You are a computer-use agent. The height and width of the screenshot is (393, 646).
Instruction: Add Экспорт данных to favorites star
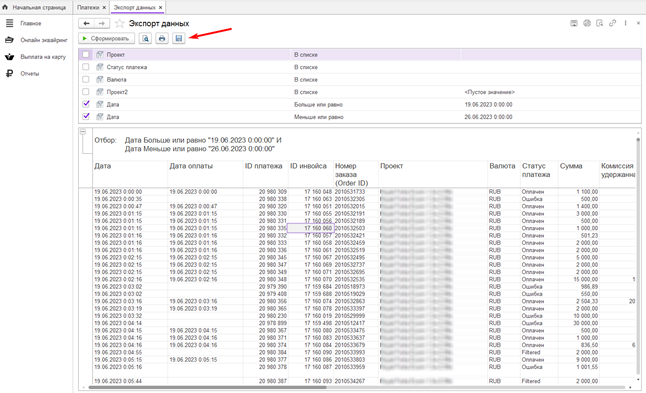(119, 23)
